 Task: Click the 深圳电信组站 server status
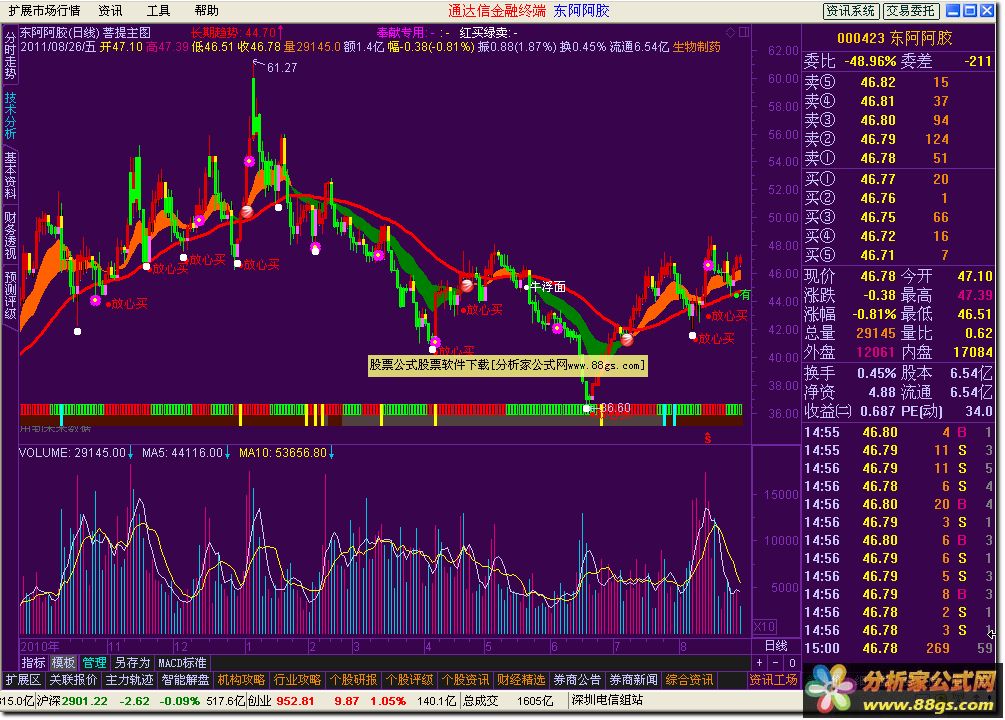(x=607, y=700)
